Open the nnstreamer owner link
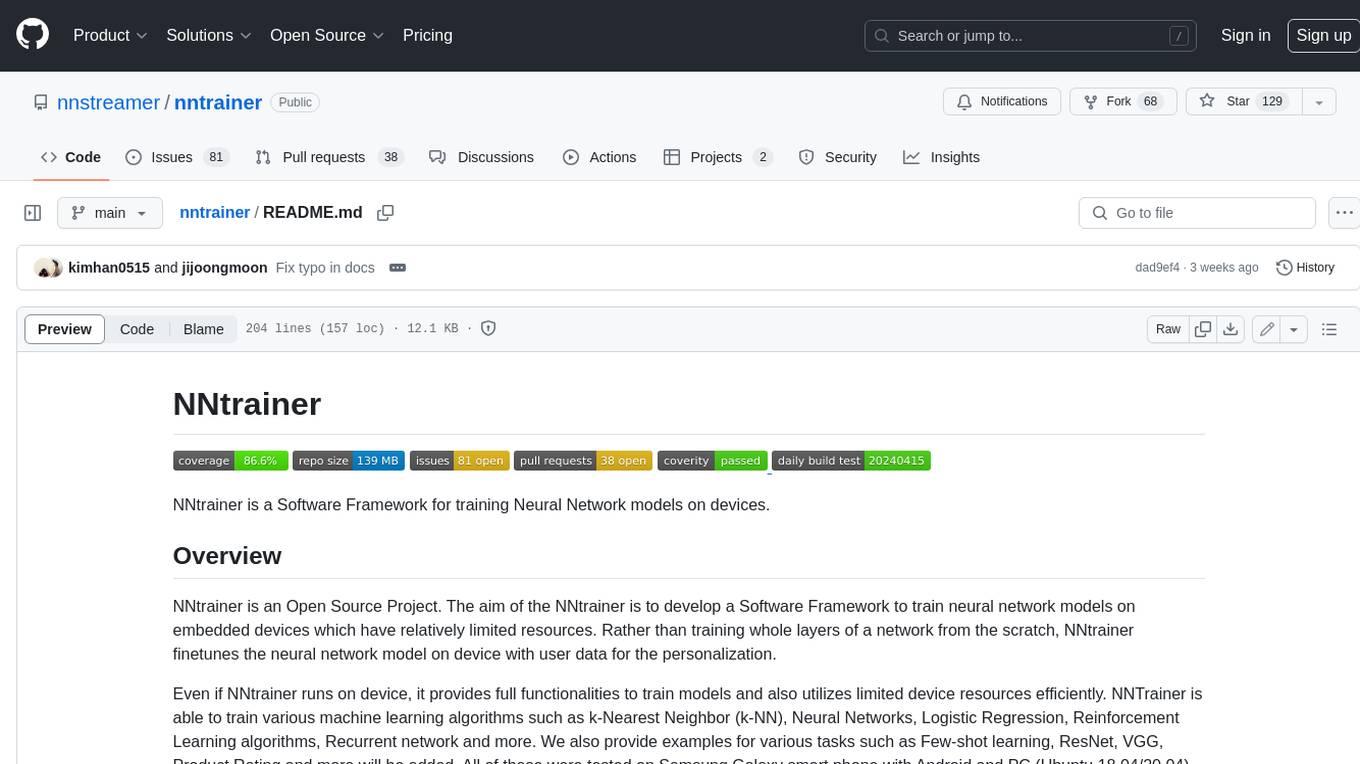The height and width of the screenshot is (764, 1360). [108, 102]
